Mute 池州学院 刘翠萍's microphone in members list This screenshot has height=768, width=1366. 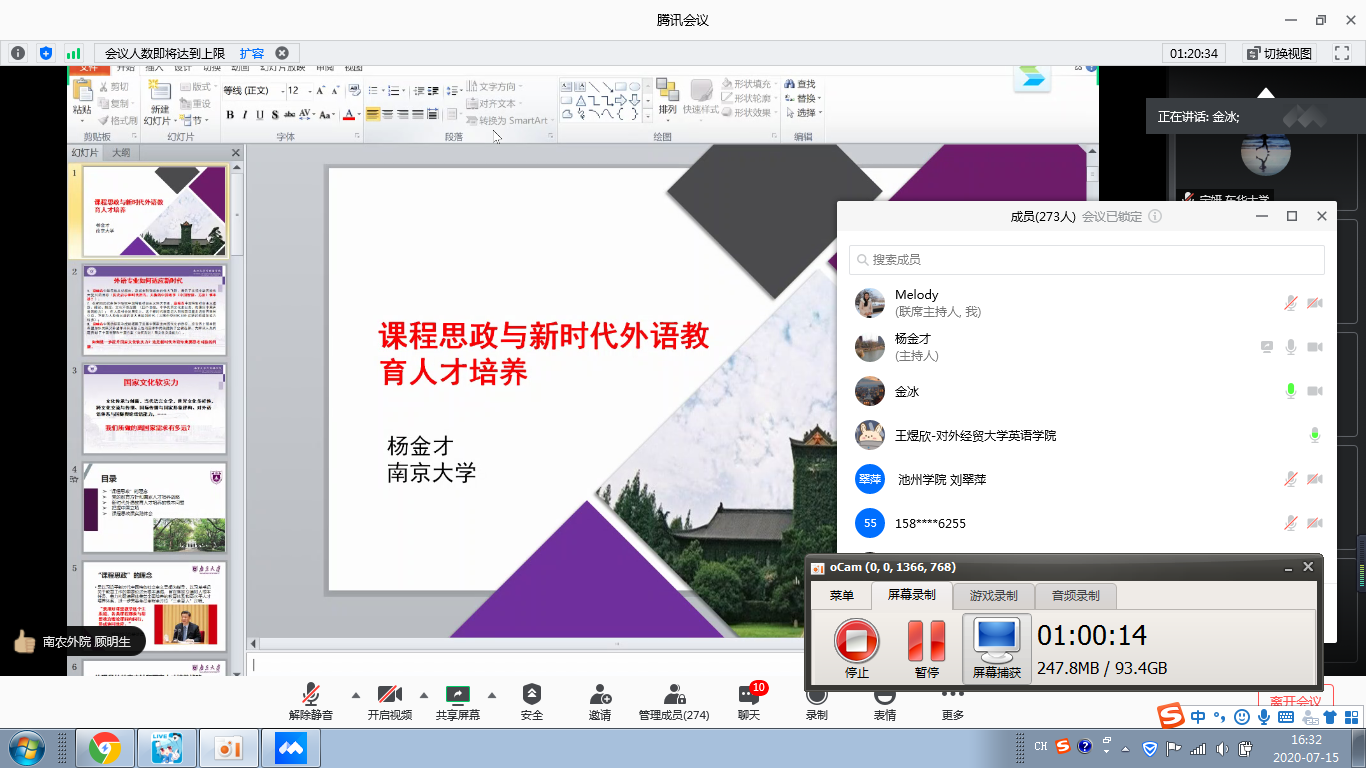pos(1290,479)
